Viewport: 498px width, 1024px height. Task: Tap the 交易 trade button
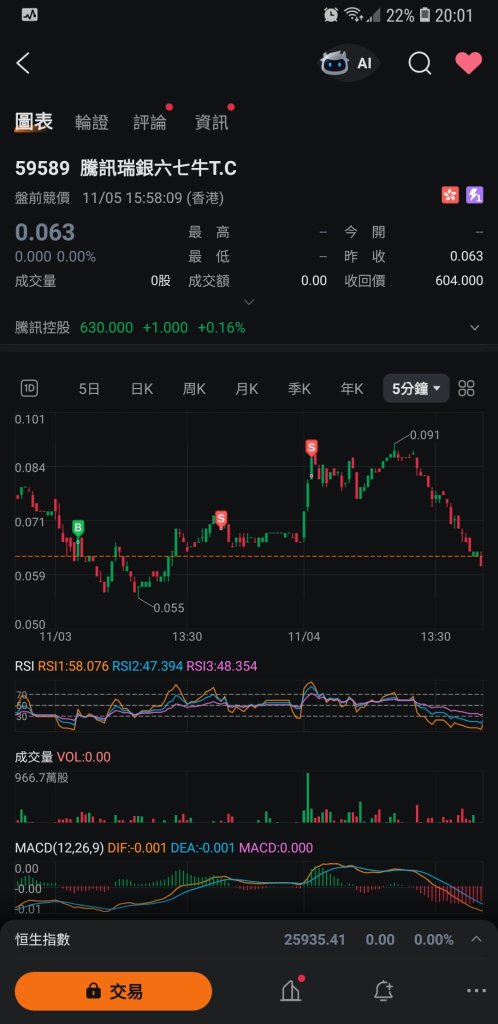point(114,991)
